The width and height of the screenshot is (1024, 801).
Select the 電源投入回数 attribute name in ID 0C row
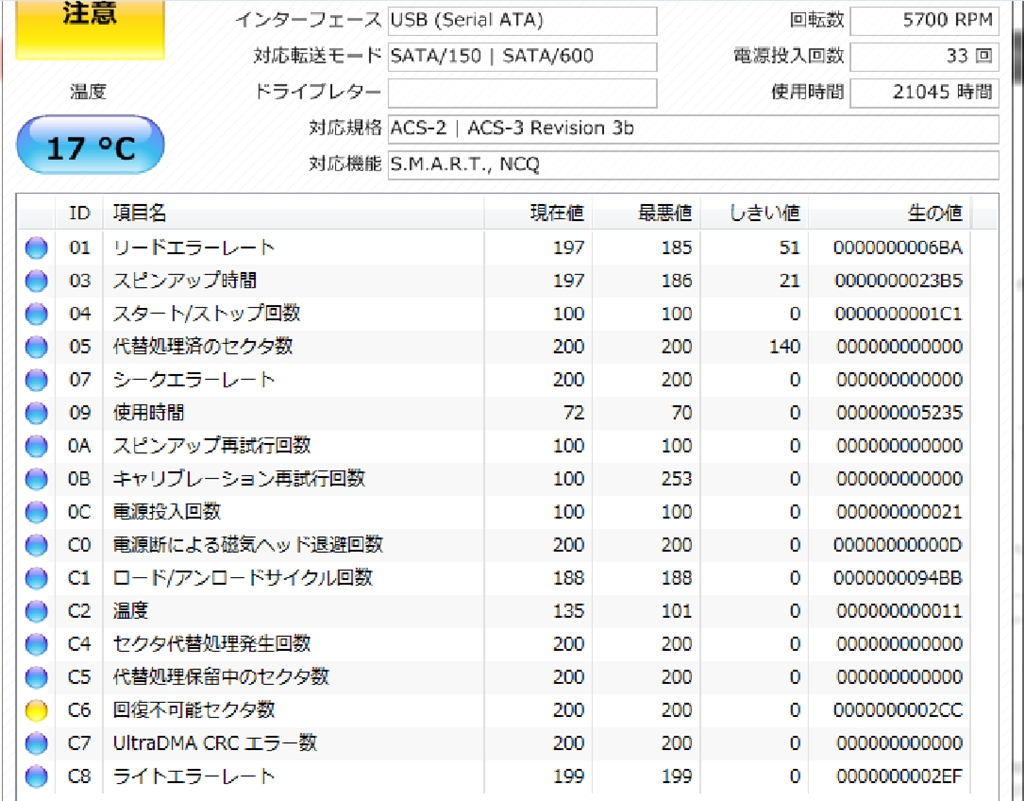[x=167, y=512]
